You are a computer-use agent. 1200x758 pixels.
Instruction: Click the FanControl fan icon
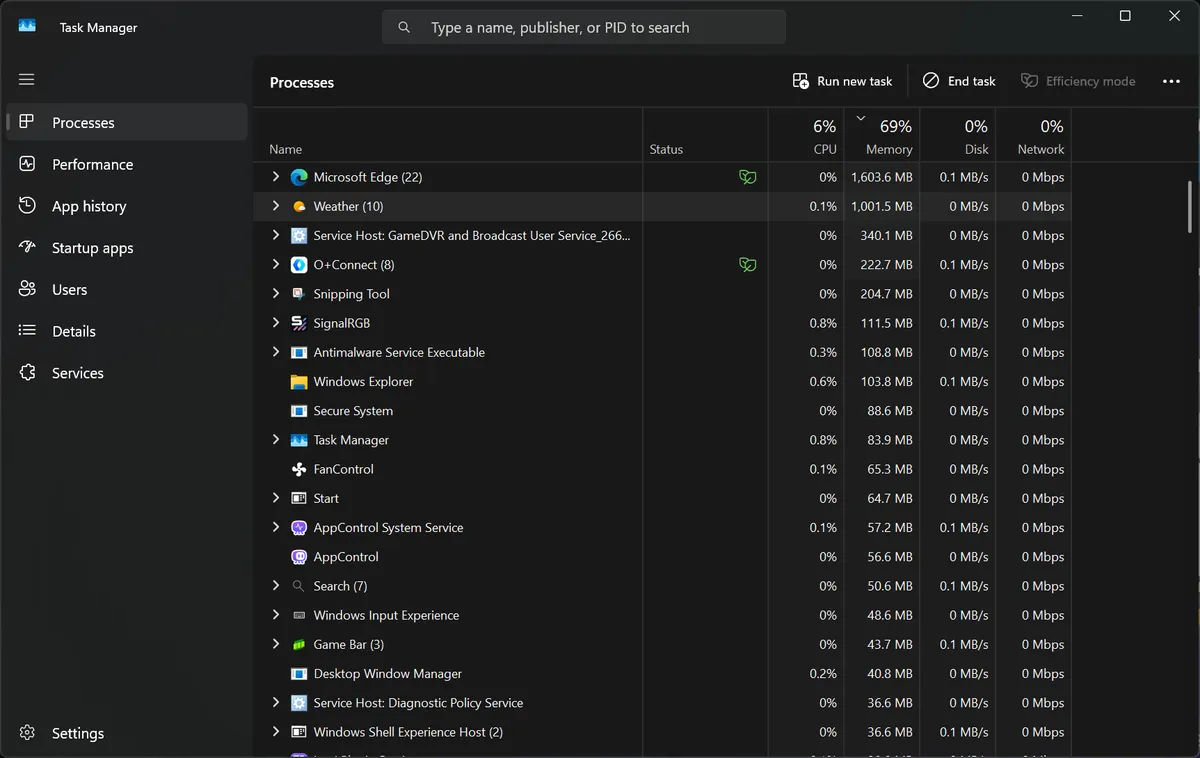[298, 469]
